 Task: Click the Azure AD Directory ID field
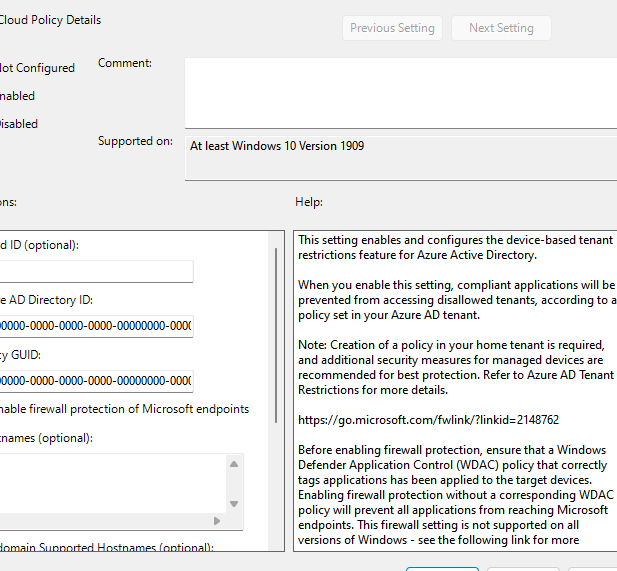point(96,326)
